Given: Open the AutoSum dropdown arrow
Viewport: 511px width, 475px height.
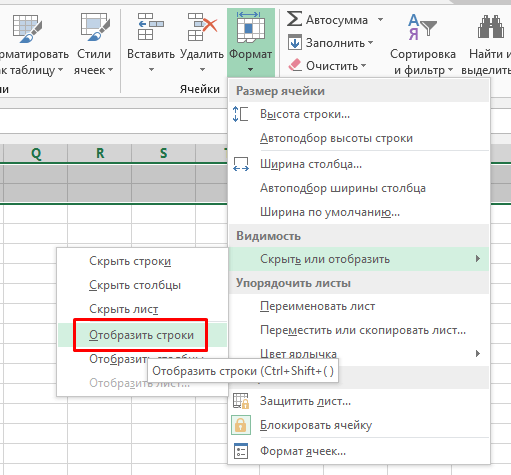Looking at the screenshot, I should click(x=380, y=20).
